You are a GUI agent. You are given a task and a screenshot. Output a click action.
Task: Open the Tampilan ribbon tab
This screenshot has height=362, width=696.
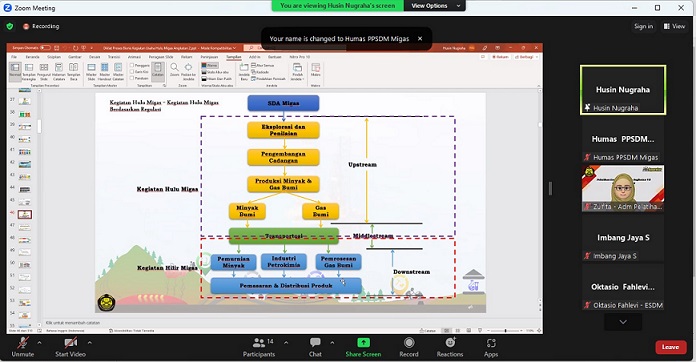pyautogui.click(x=234, y=57)
